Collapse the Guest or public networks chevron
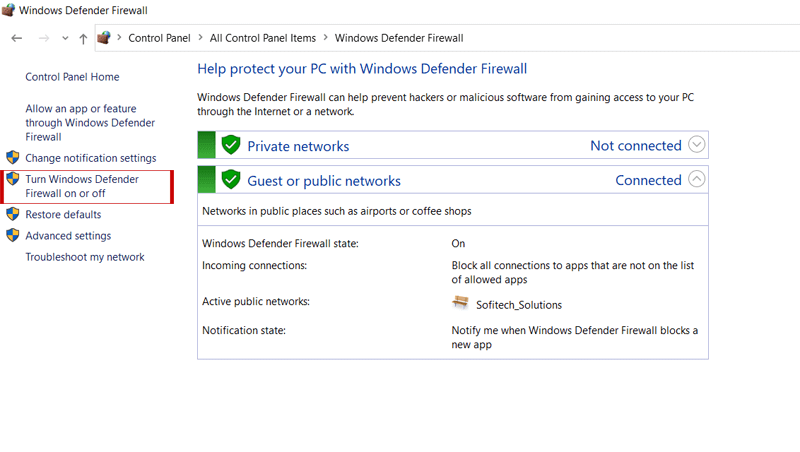The height and width of the screenshot is (452, 800). (696, 179)
